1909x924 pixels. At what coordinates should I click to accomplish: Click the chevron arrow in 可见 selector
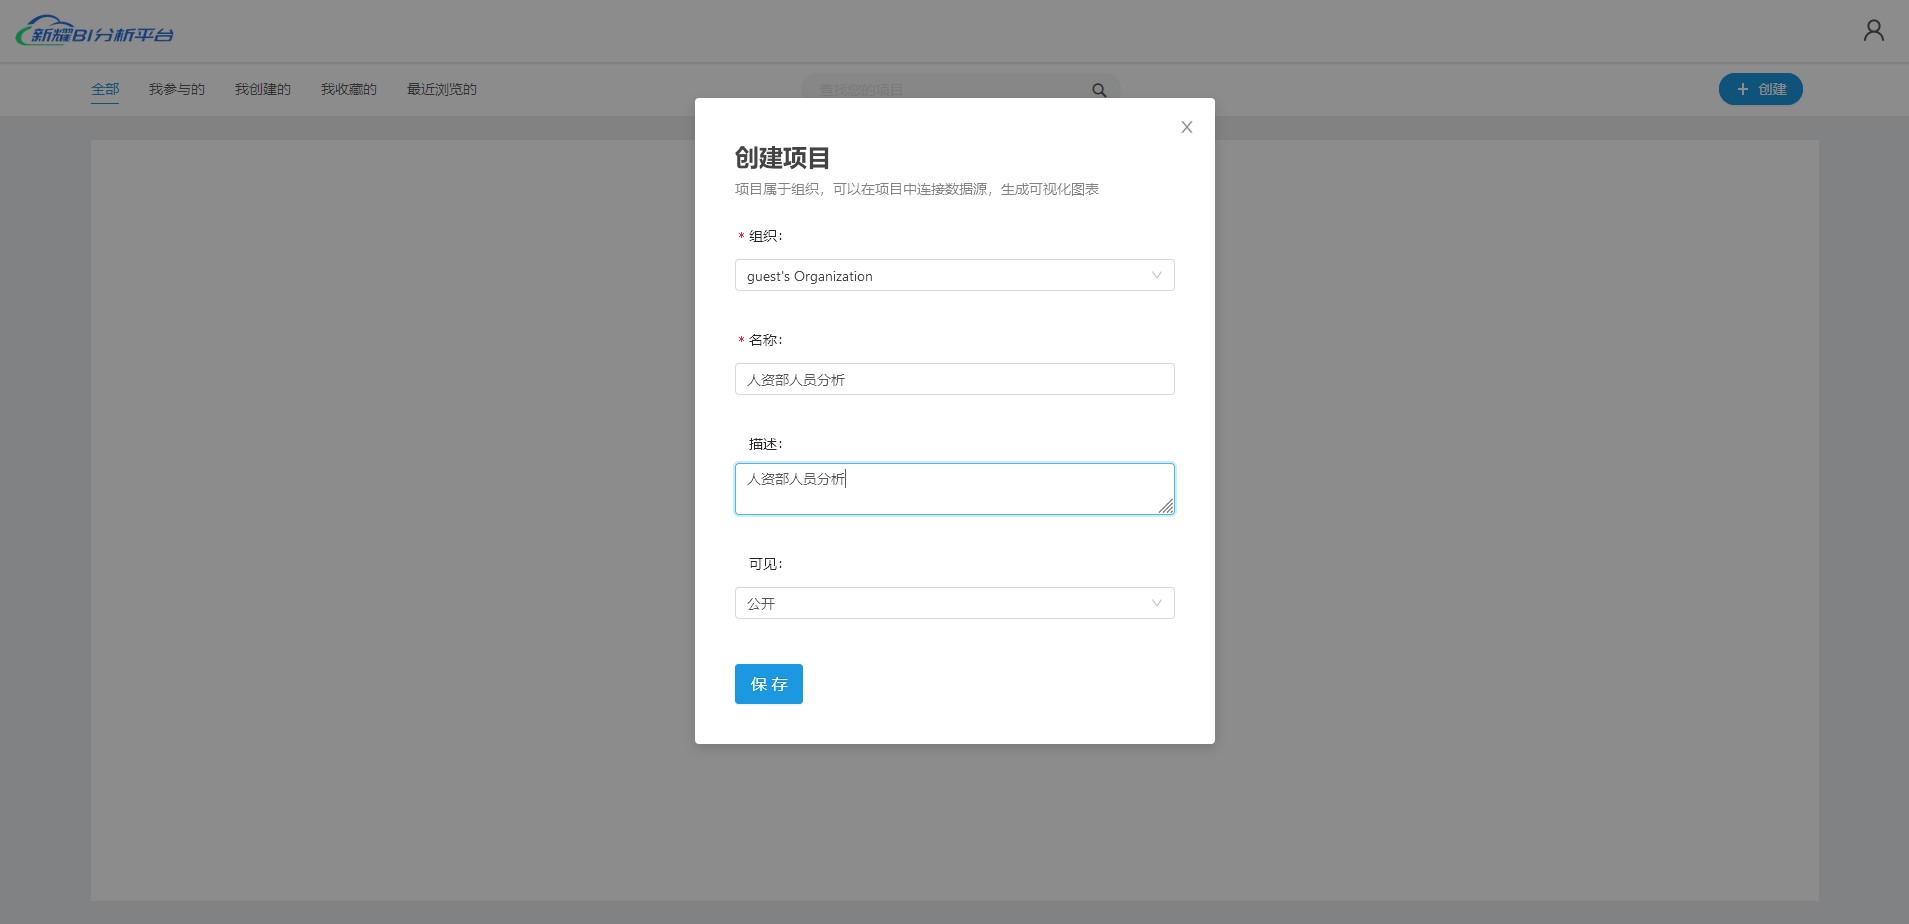[x=1156, y=603]
